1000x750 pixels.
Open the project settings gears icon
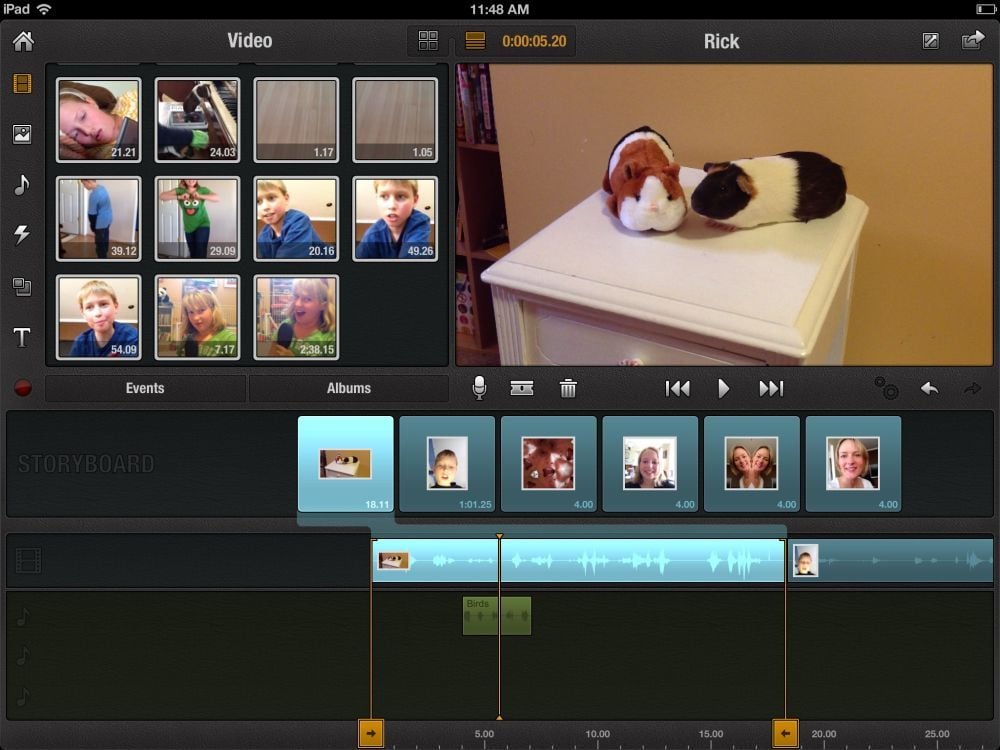[885, 389]
